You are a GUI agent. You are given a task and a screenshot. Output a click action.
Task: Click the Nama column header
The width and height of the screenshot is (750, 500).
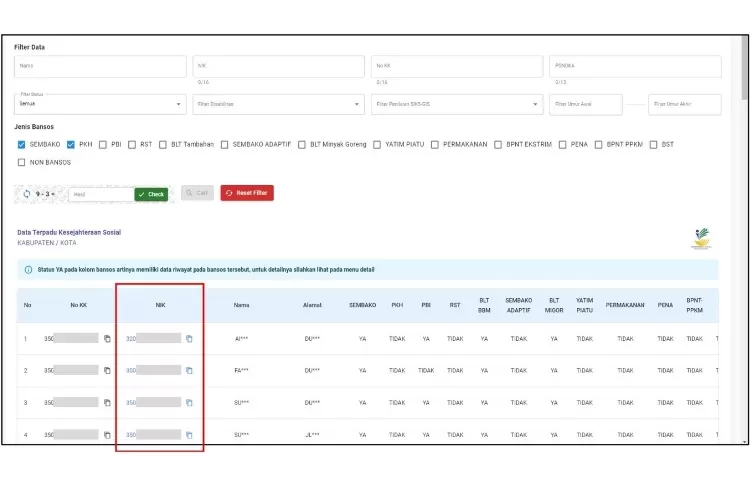point(241,304)
